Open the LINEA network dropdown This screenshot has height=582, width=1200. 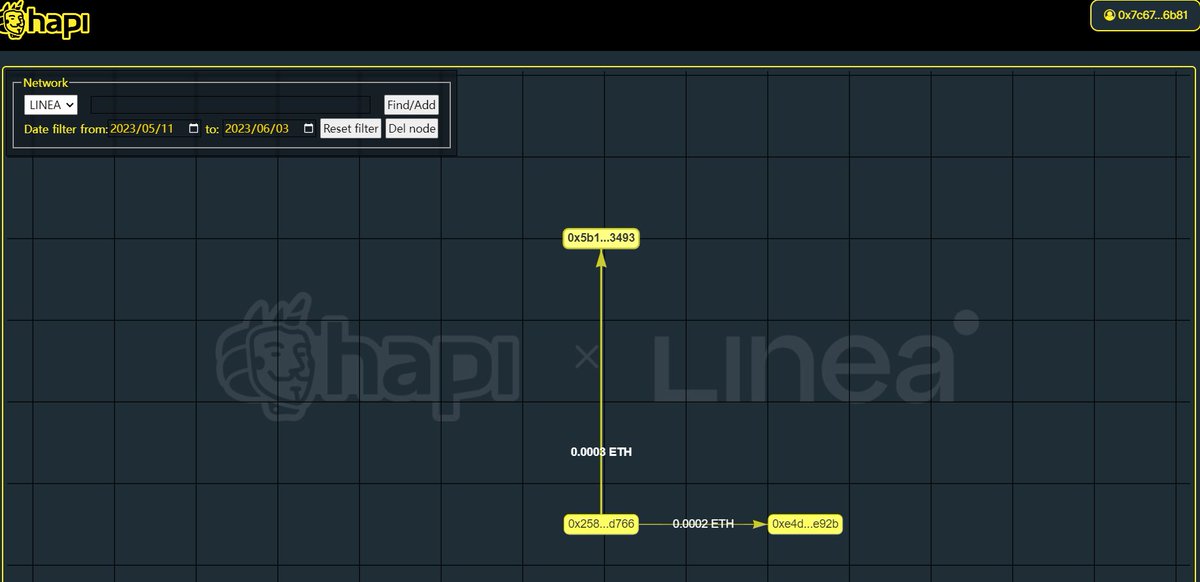[51, 105]
